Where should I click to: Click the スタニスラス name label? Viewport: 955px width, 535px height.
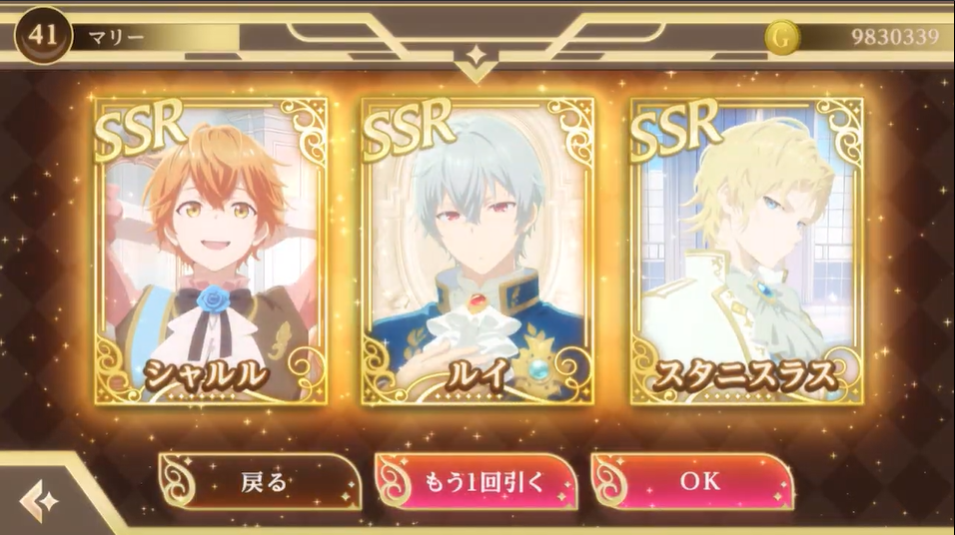click(x=745, y=375)
